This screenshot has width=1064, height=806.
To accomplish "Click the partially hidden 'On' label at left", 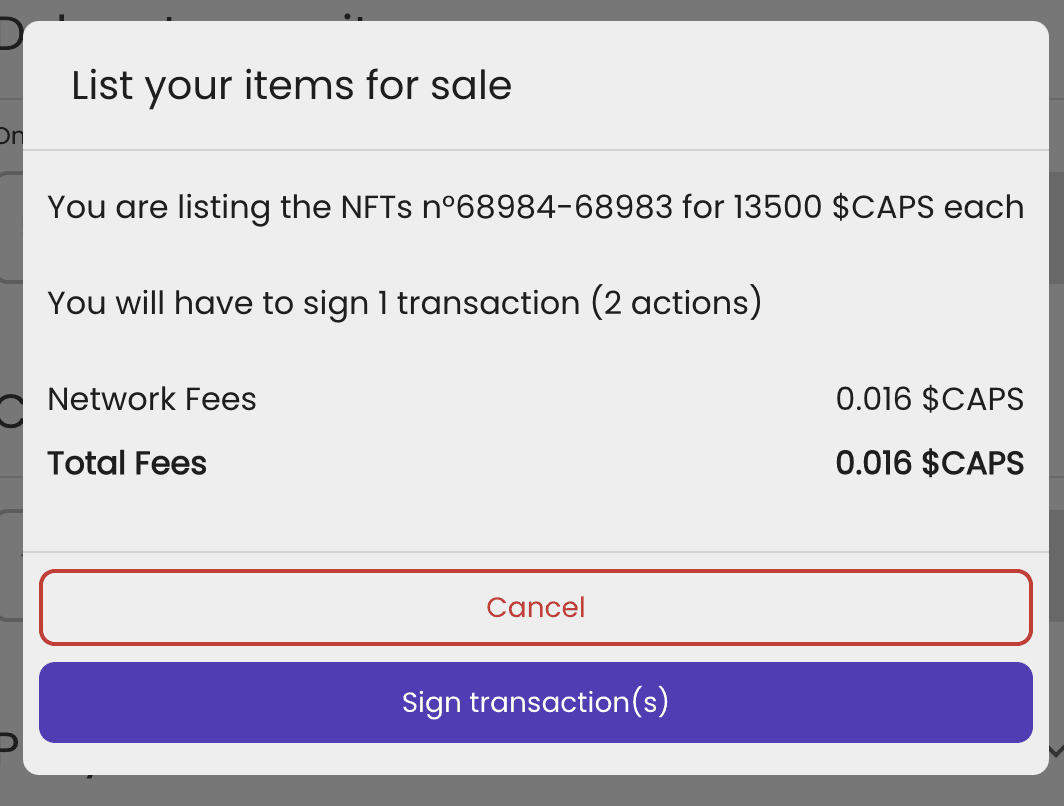I will 11,136.
